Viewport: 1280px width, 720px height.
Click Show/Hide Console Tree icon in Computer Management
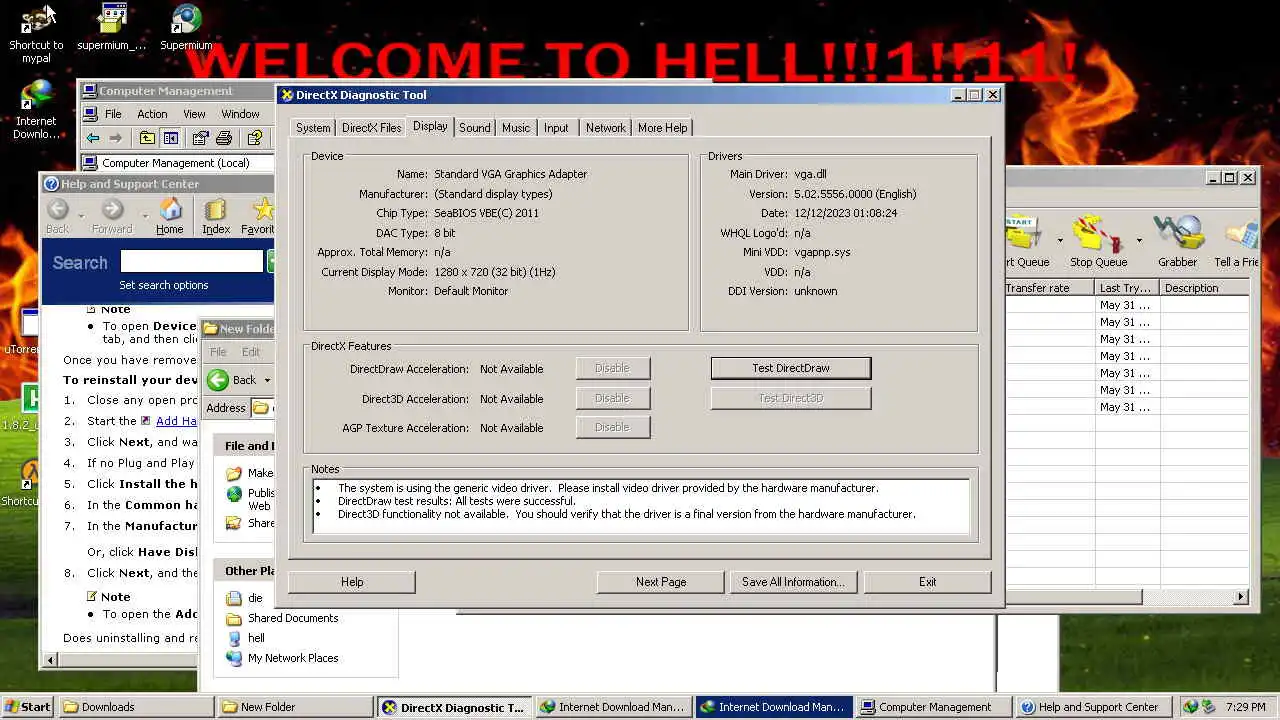[x=171, y=138]
